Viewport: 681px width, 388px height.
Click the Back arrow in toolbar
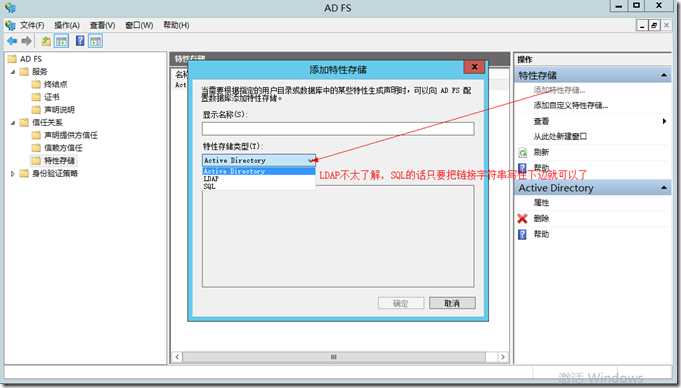(12, 41)
